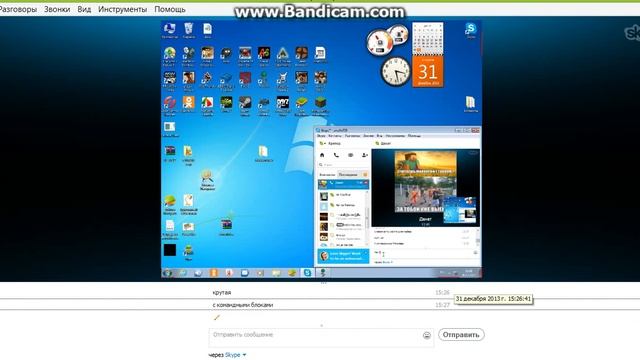Click the 15:27 message timestamp
This screenshot has width=640, height=360.
442,305
